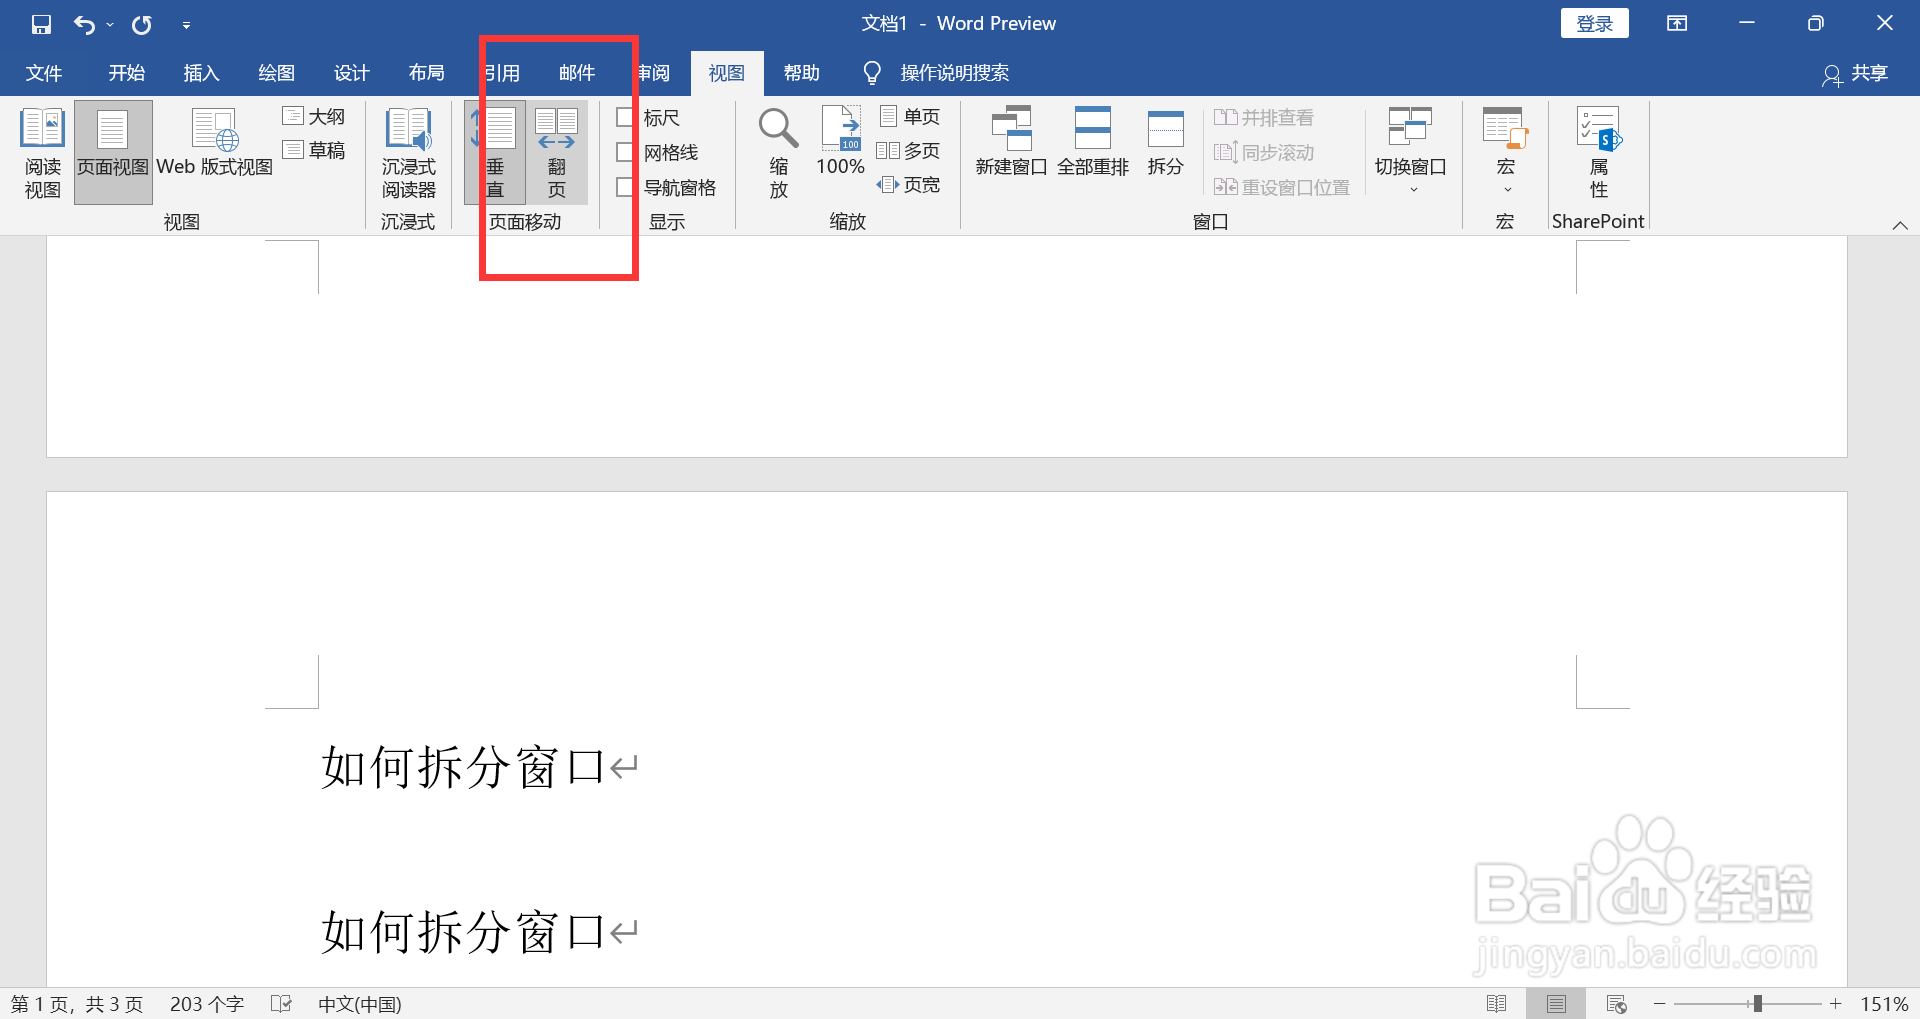Enable the 网格线 gridlines checkbox
Screen dimensions: 1920x1019
pyautogui.click(x=626, y=152)
